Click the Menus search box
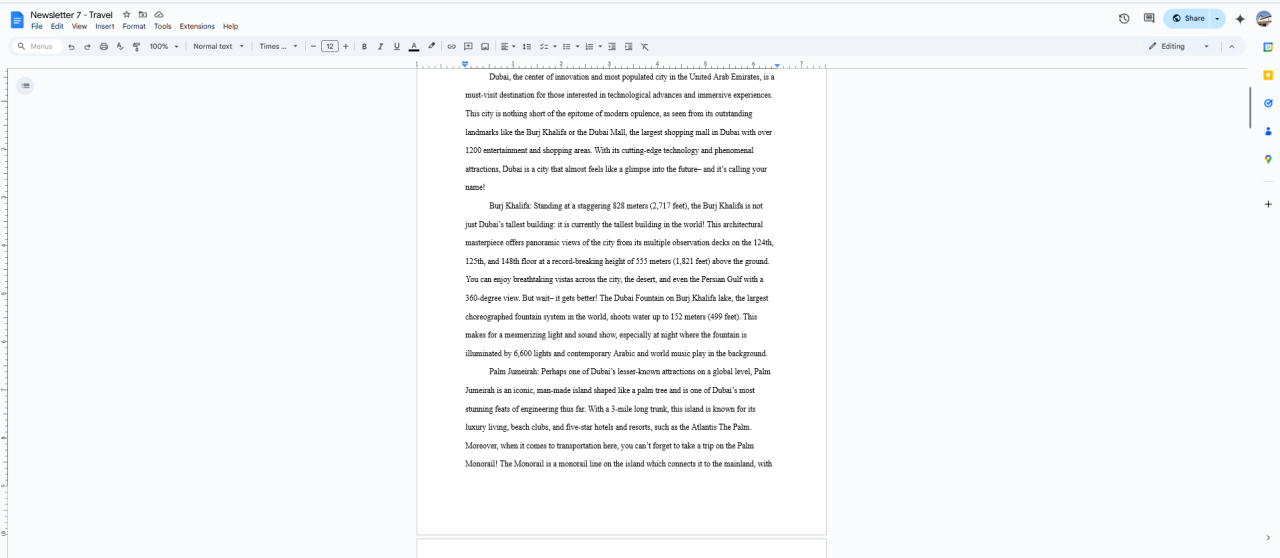The width and height of the screenshot is (1280, 558). click(37, 47)
